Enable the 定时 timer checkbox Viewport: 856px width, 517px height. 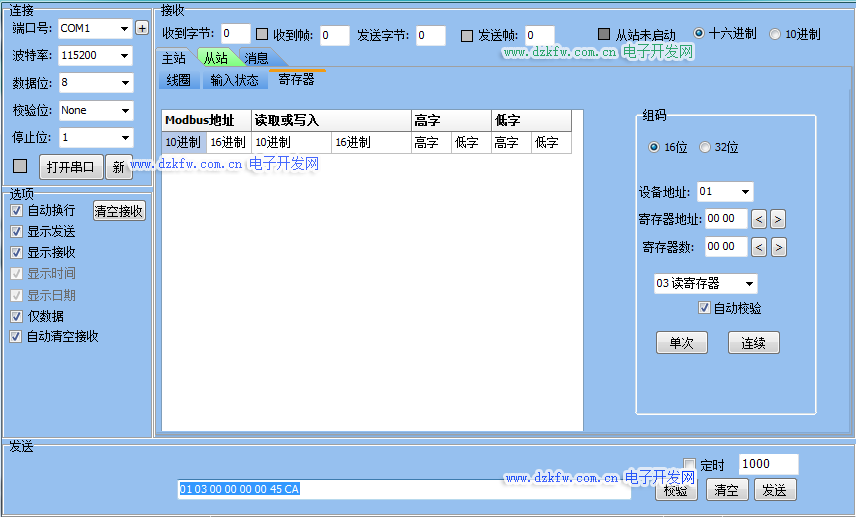pos(689,465)
